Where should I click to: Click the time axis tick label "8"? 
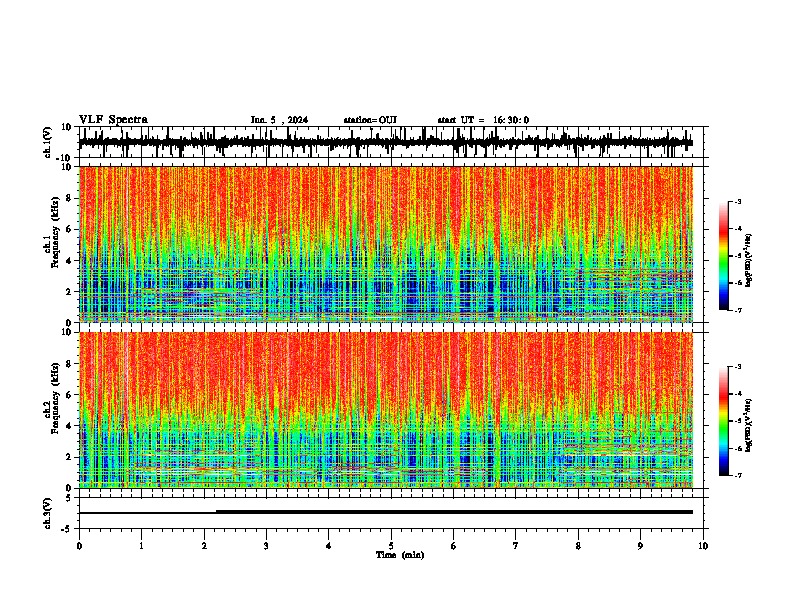click(578, 546)
